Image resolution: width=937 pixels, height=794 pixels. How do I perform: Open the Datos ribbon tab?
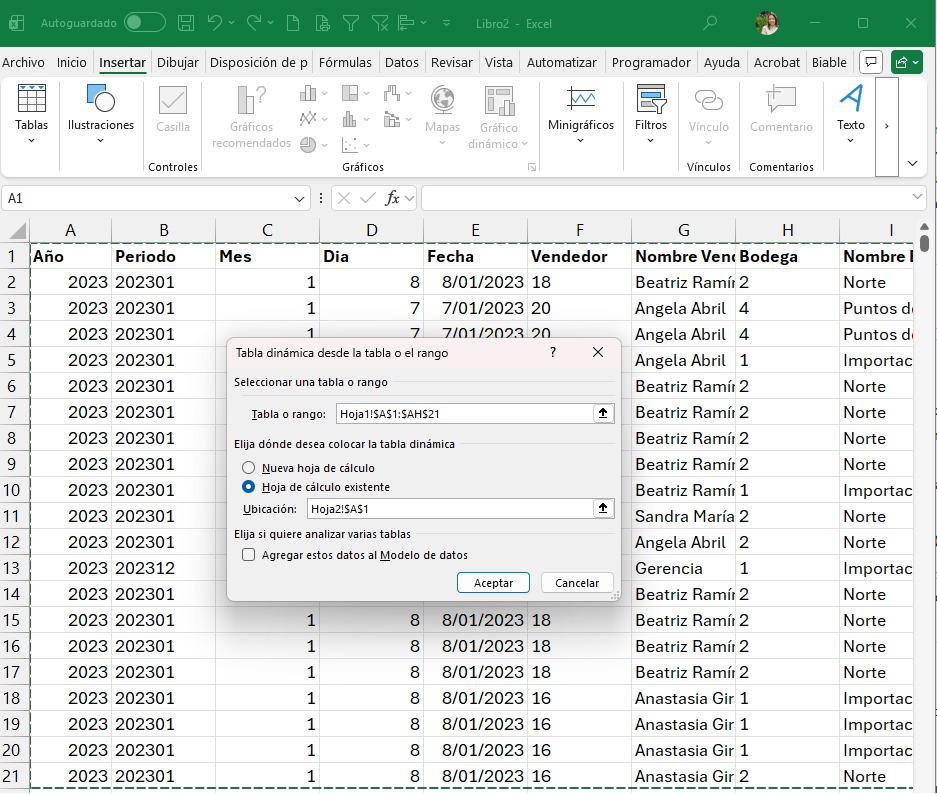tap(402, 62)
